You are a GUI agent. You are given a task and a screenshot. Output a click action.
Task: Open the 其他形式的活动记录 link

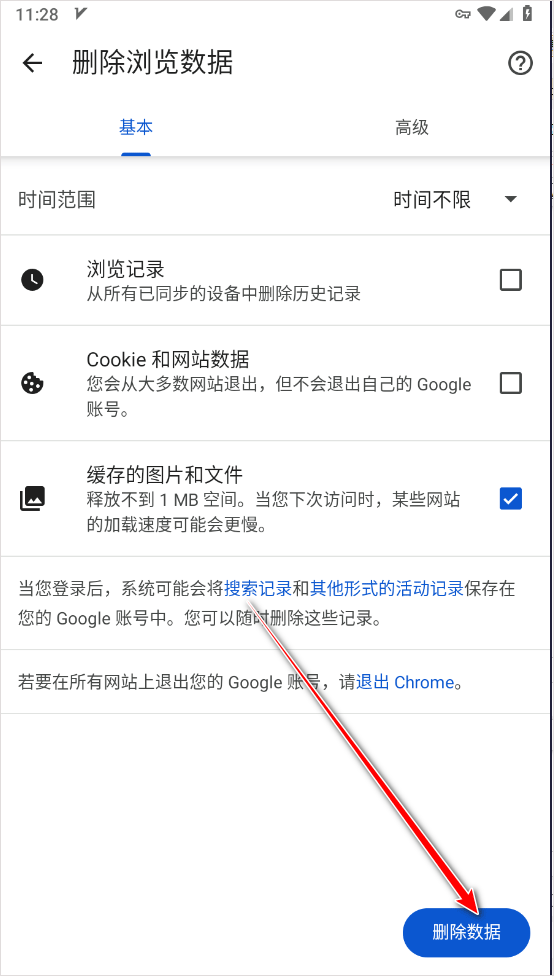coord(387,588)
